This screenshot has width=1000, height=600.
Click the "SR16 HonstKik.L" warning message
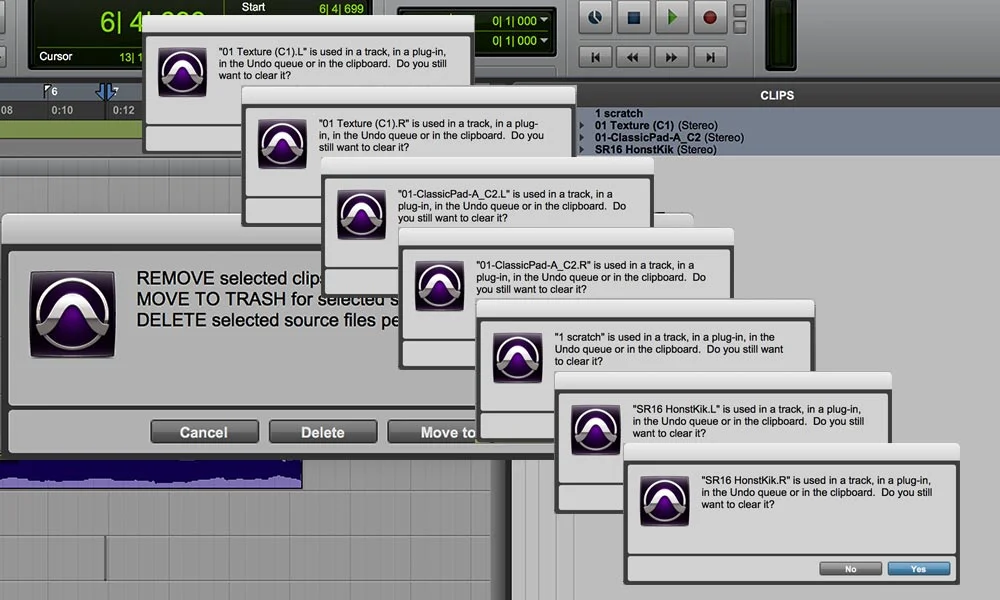pyautogui.click(x=748, y=421)
